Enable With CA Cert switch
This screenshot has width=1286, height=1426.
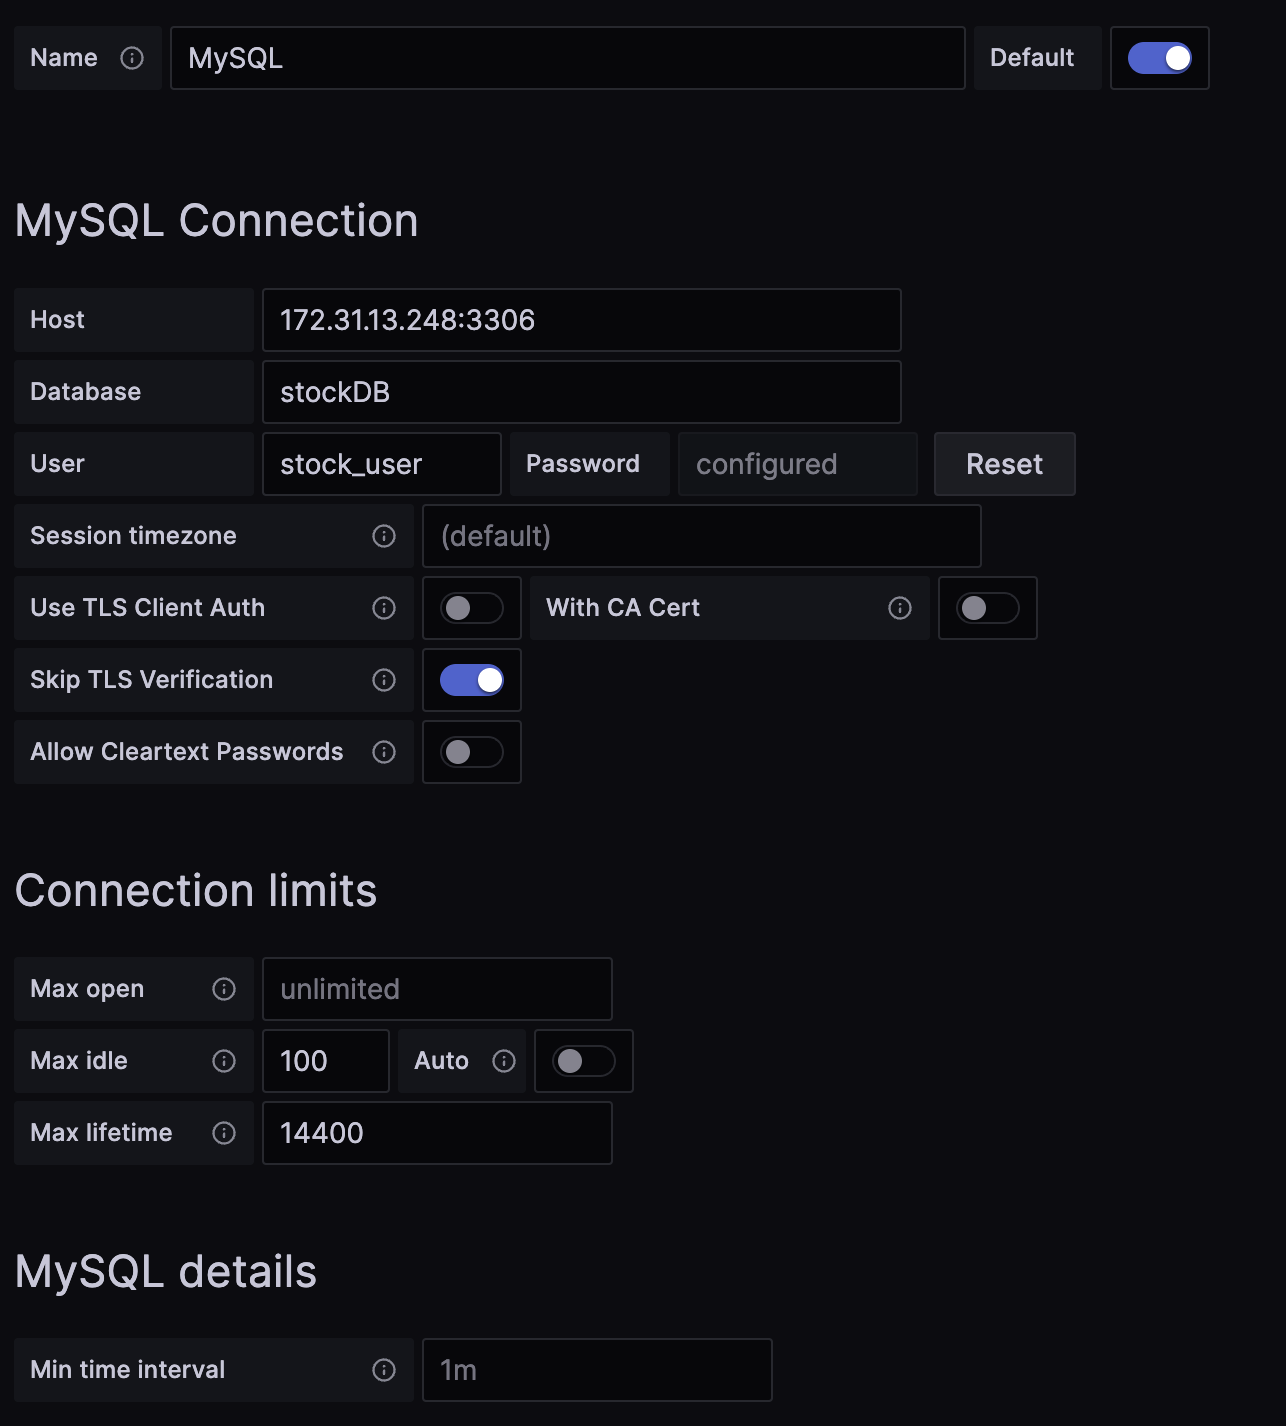[x=988, y=608]
